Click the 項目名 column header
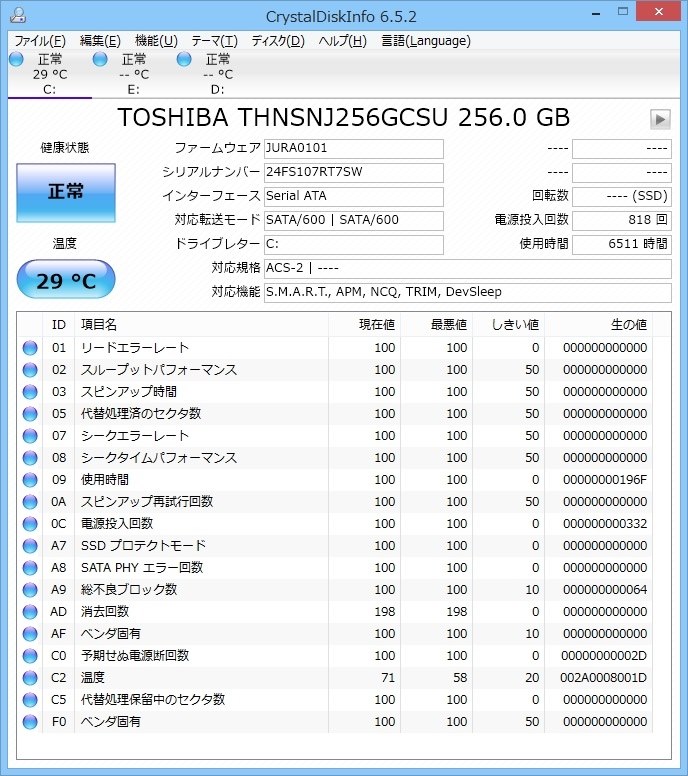The image size is (688, 776). tap(201, 325)
